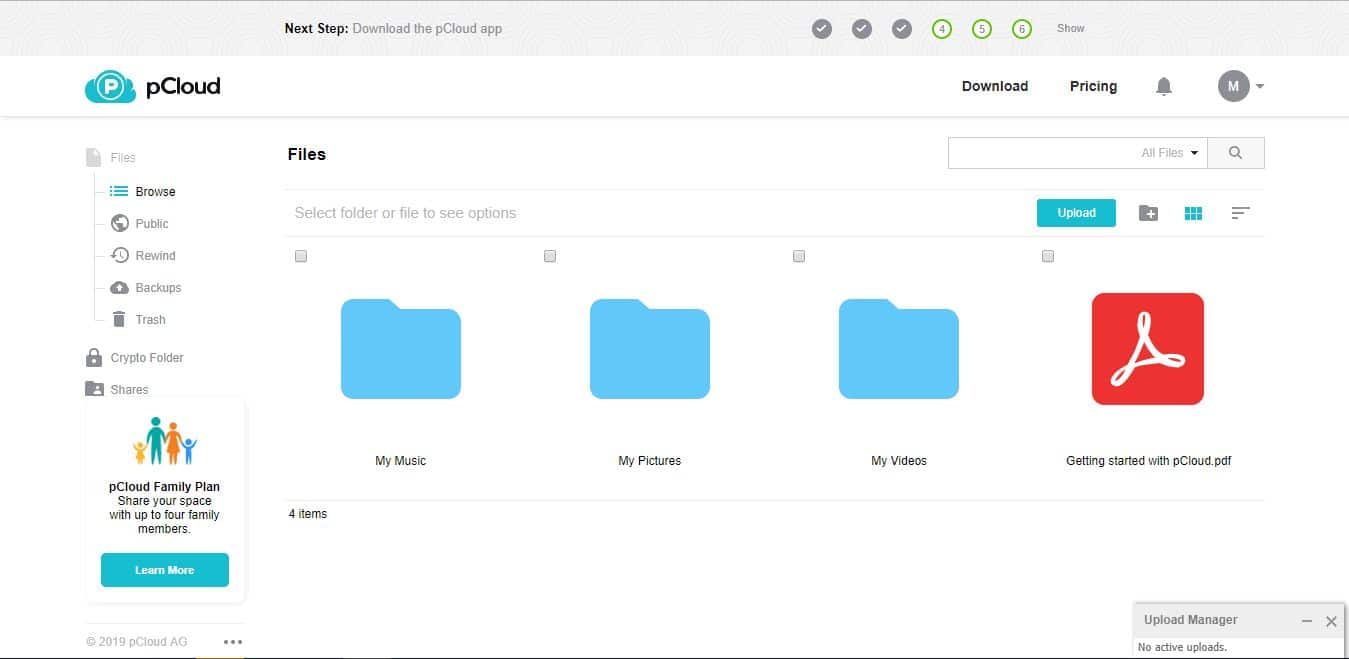The image size is (1349, 659).
Task: Open the My Pictures folder icon
Action: [x=650, y=349]
